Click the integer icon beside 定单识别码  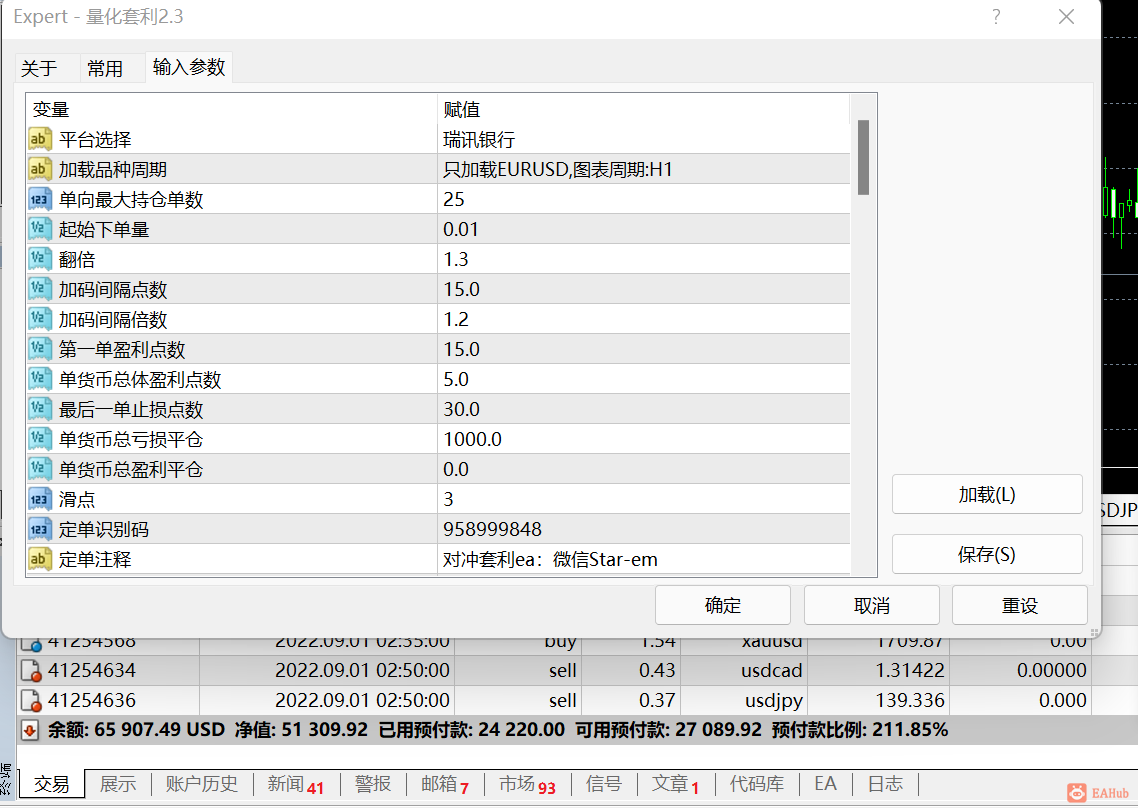[40, 529]
